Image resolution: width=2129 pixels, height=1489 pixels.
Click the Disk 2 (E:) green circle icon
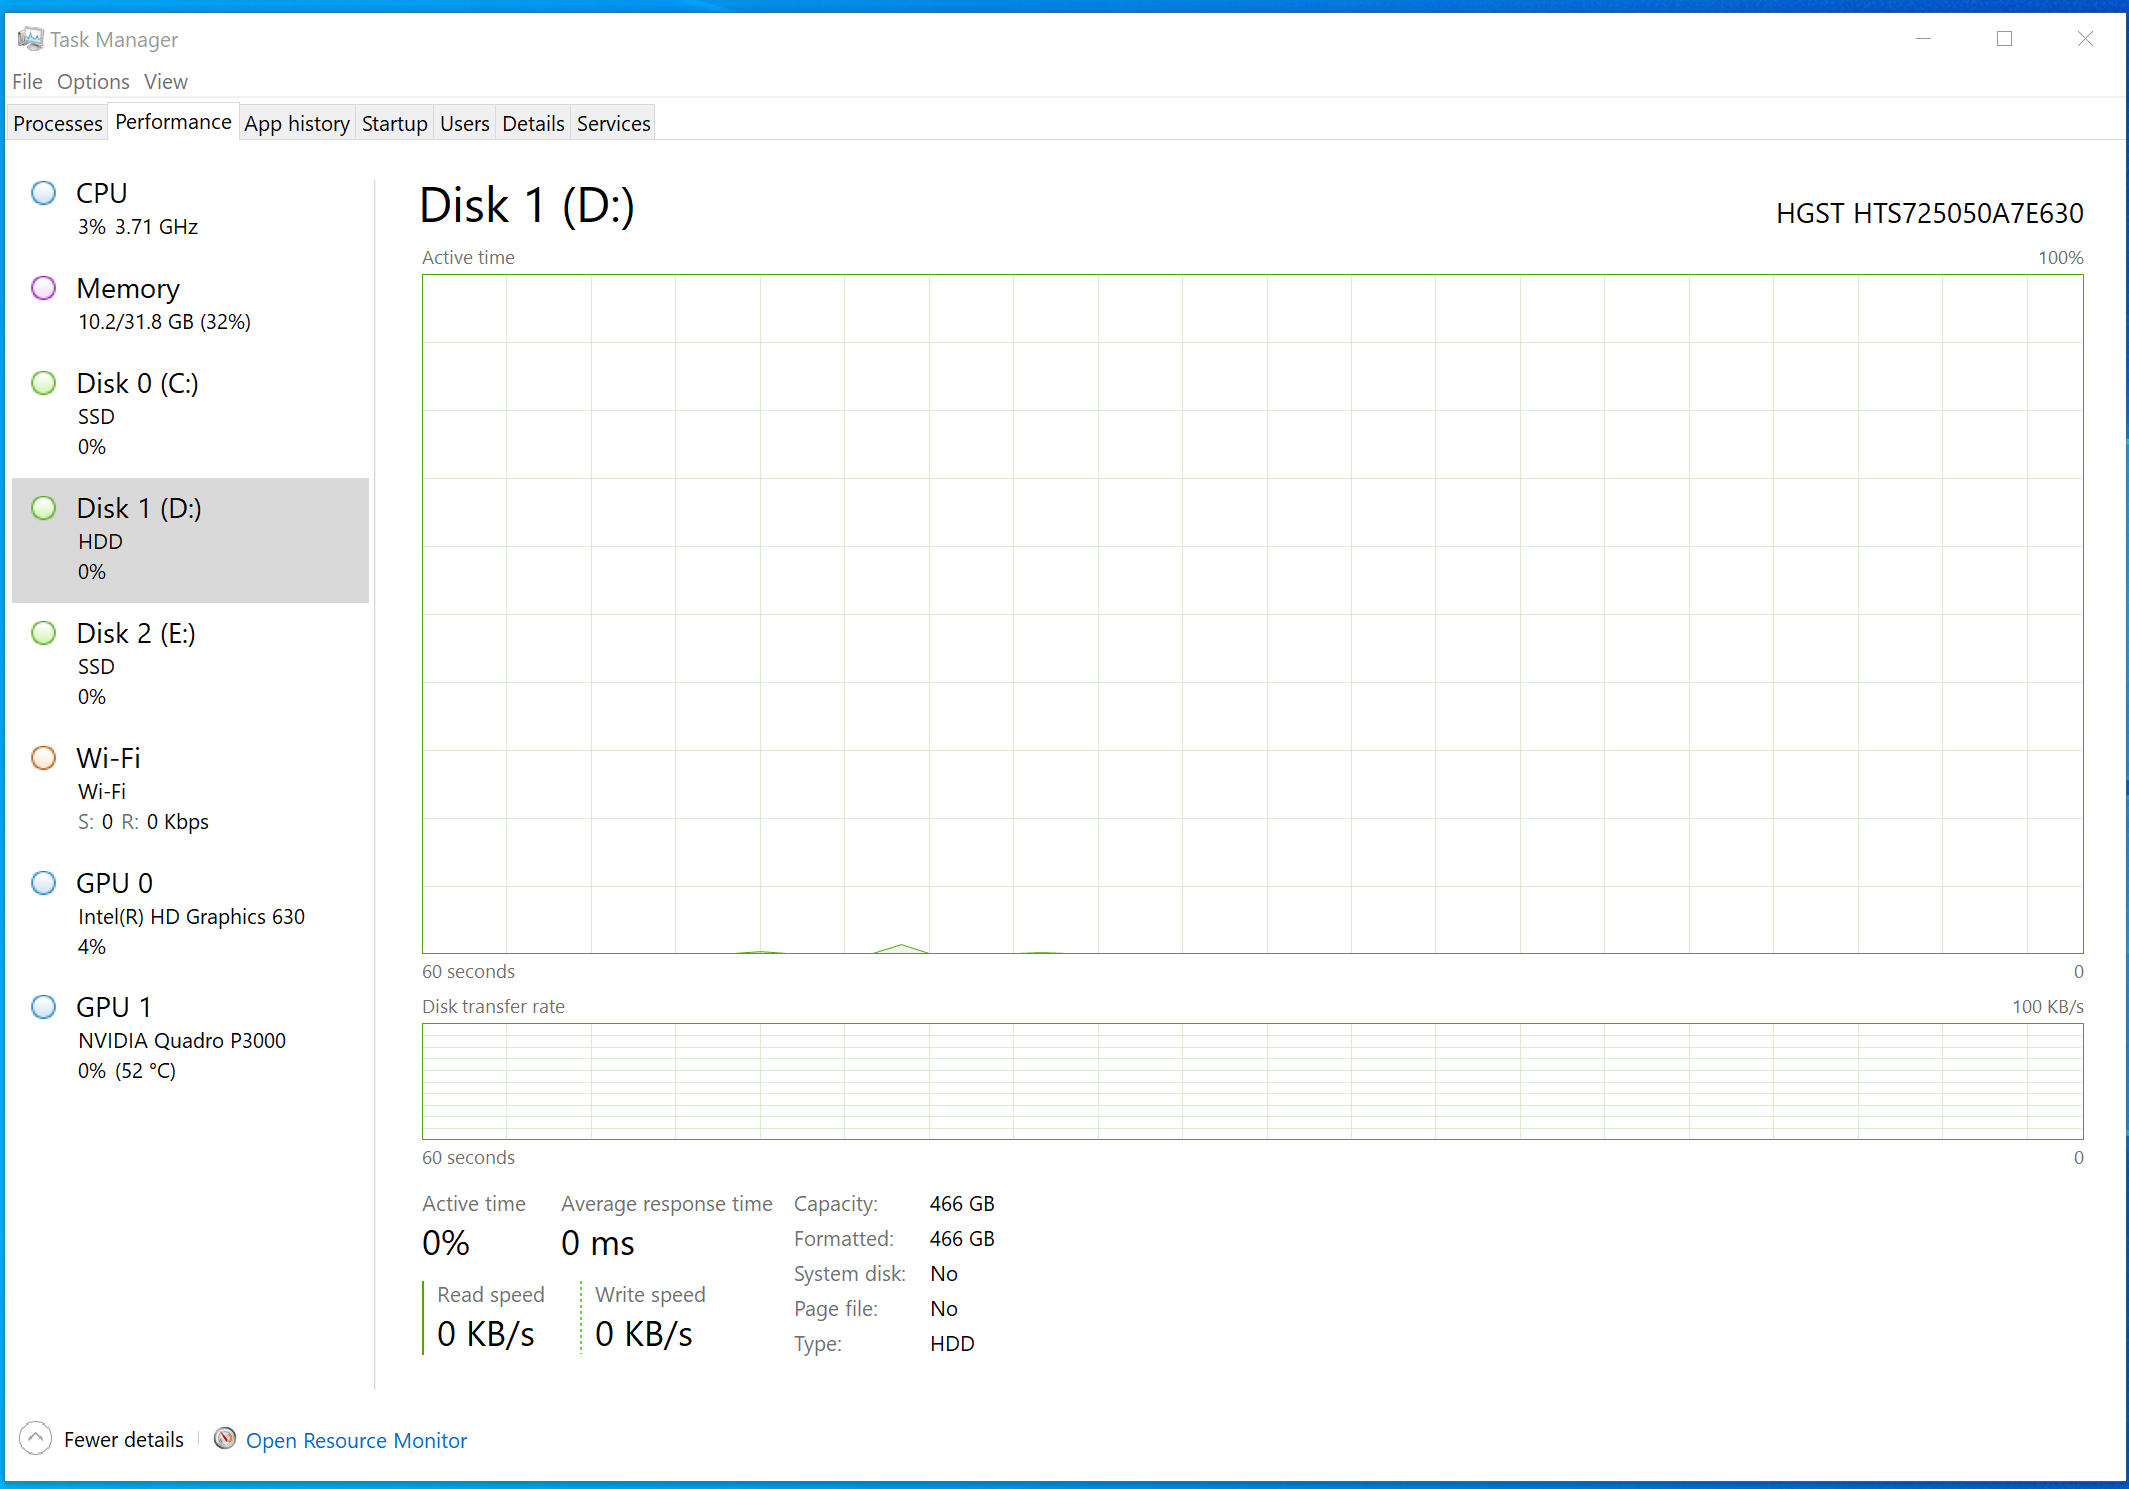click(43, 633)
